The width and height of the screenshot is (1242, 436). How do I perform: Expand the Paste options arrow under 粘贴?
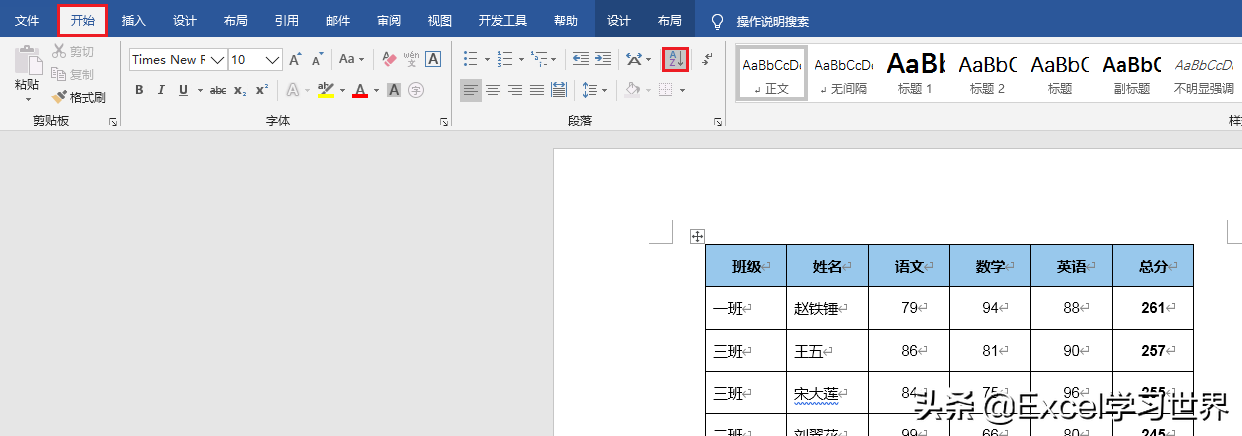28,100
